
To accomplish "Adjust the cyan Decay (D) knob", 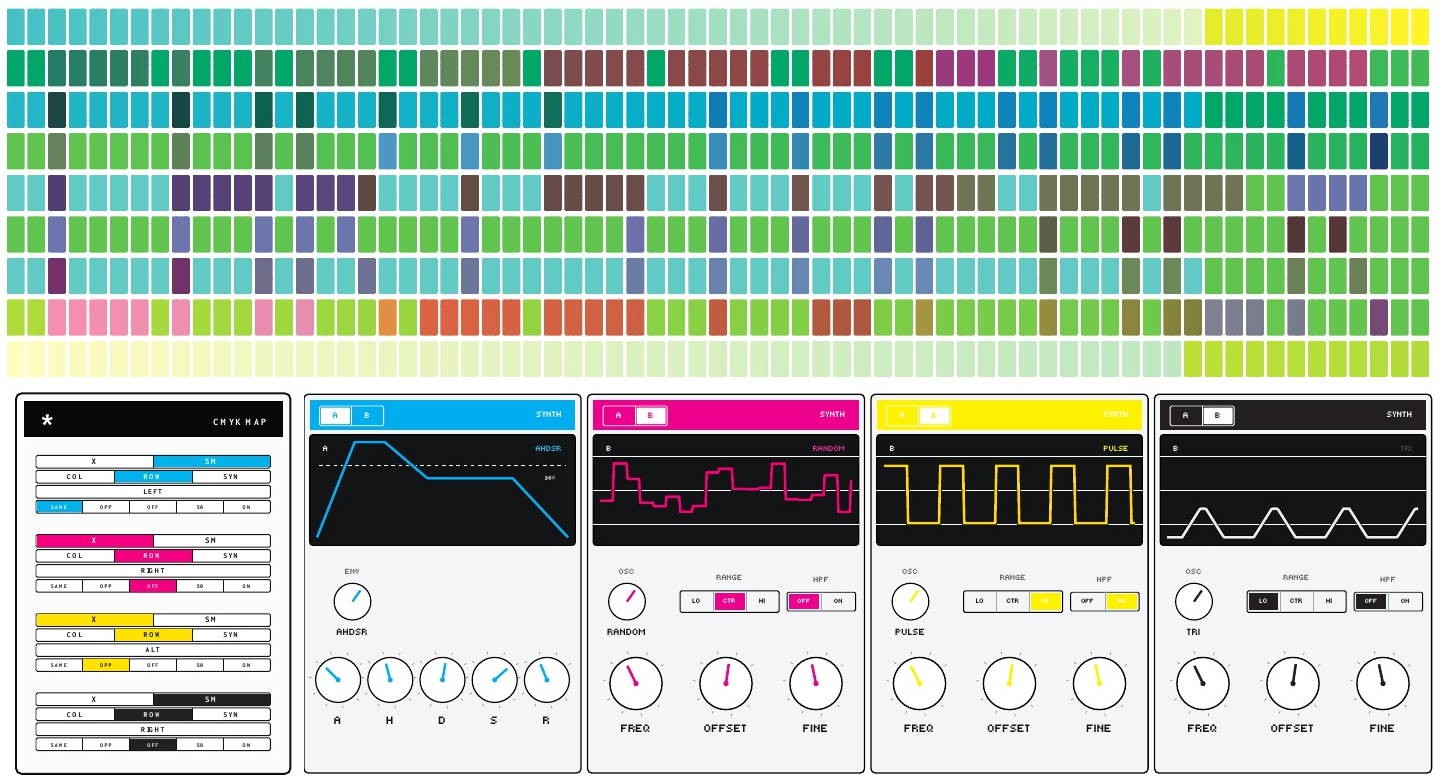I will [x=442, y=680].
